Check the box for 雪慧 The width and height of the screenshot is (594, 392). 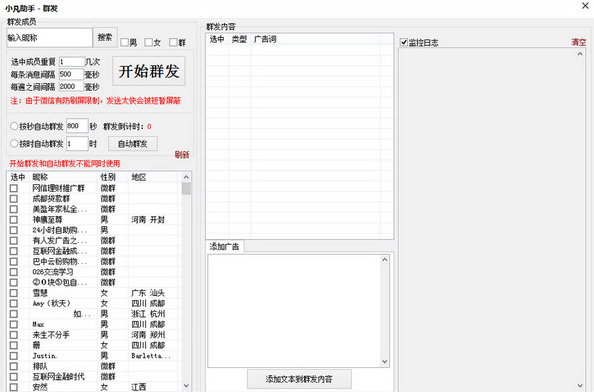point(14,293)
